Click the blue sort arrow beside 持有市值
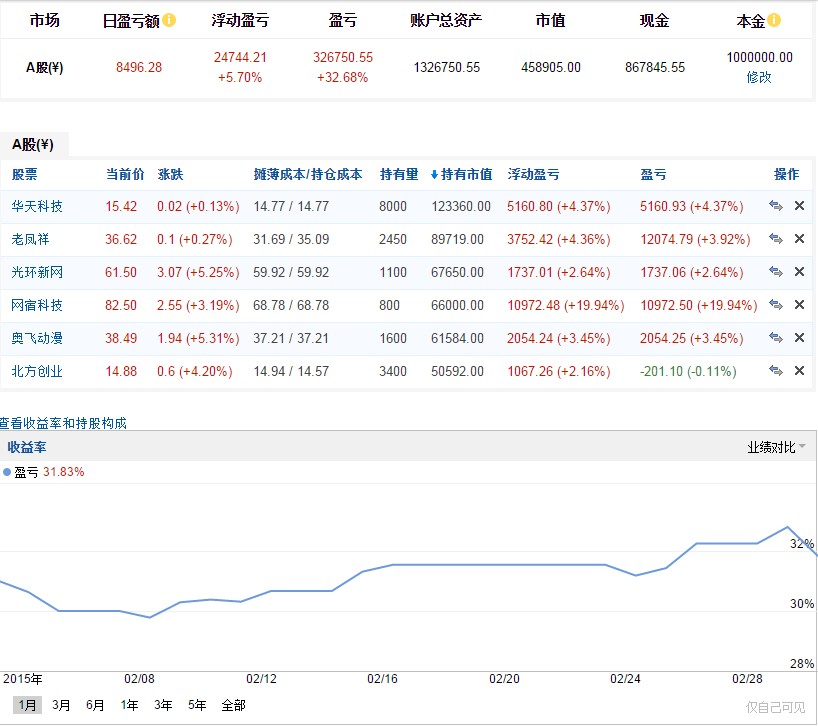This screenshot has width=818, height=726. click(x=434, y=175)
